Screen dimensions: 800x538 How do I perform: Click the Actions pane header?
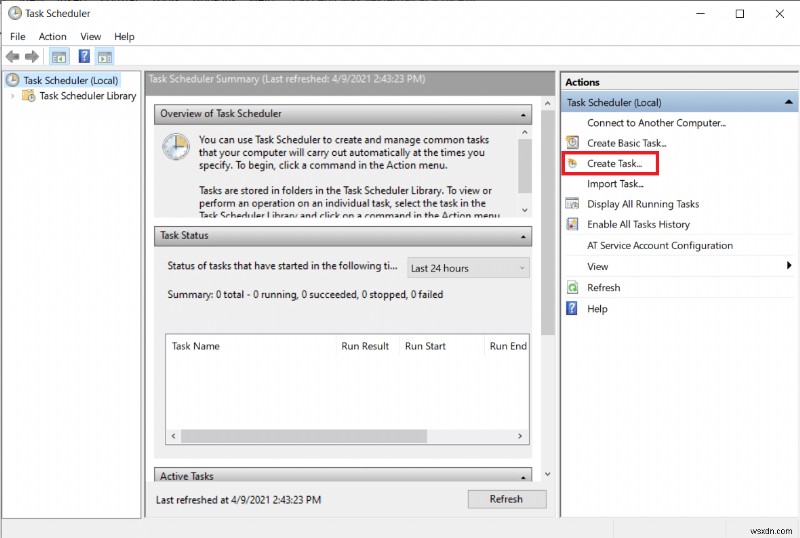tap(679, 82)
